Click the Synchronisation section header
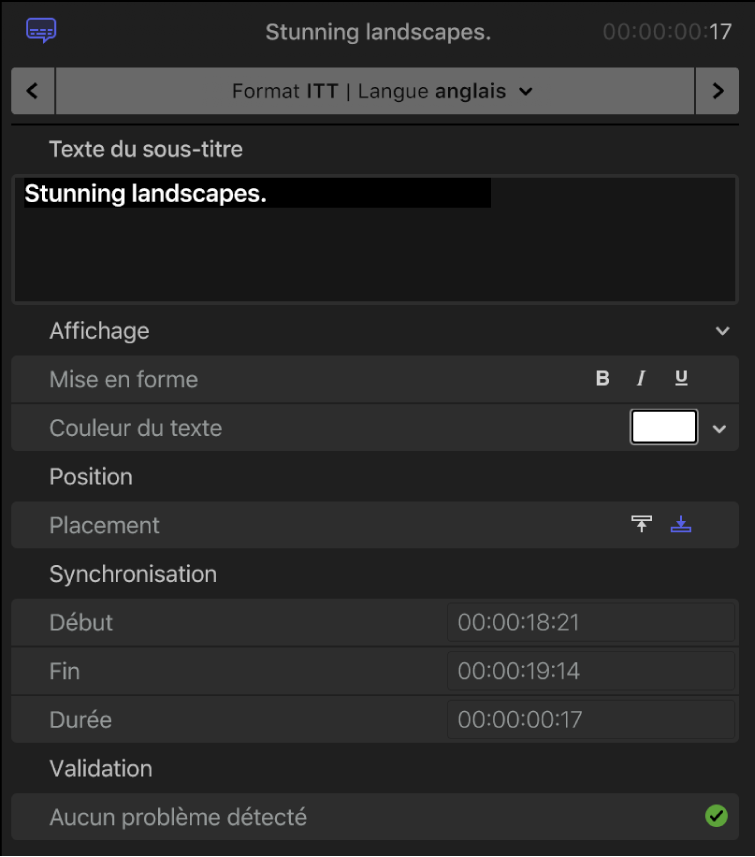This screenshot has height=857, width=755. 132,573
